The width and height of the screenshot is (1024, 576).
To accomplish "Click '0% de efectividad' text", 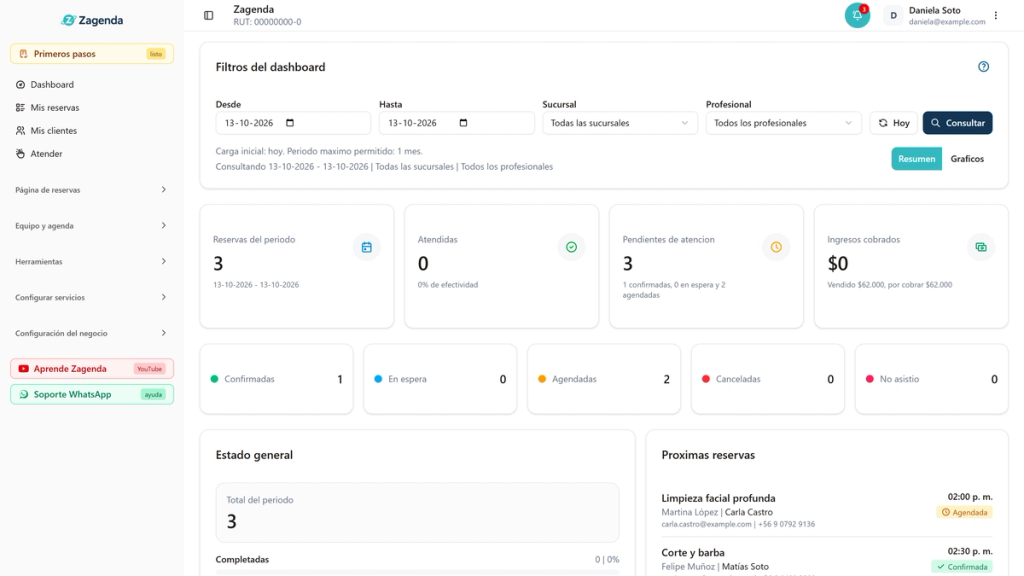I will 448,285.
